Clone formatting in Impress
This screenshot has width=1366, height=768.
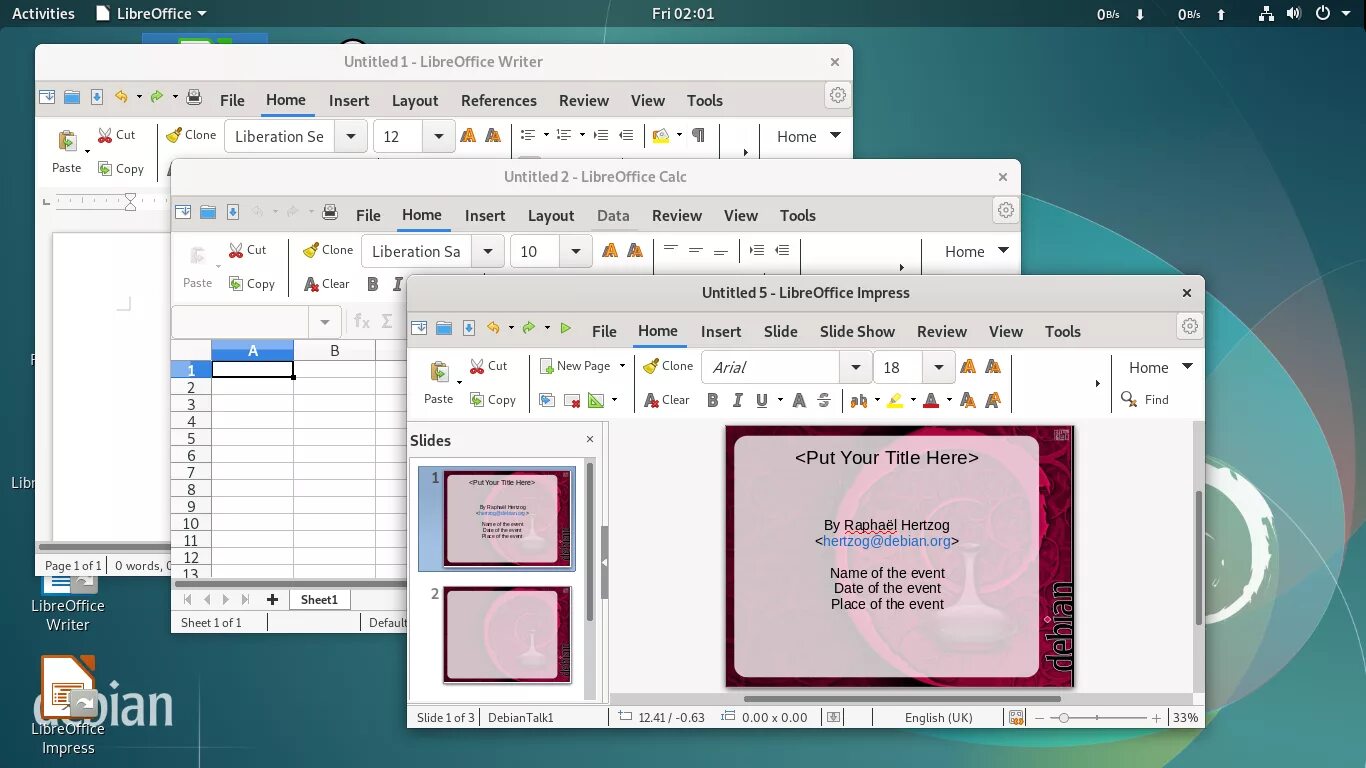(668, 366)
